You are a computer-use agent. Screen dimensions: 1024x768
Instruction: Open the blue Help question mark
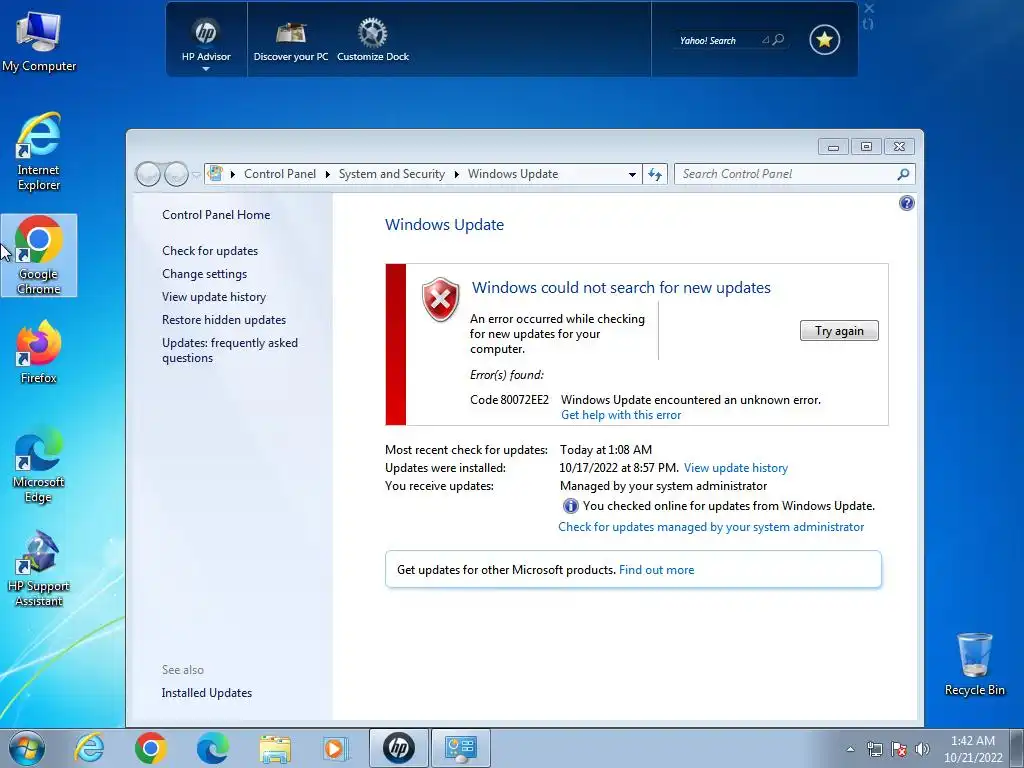(x=906, y=203)
